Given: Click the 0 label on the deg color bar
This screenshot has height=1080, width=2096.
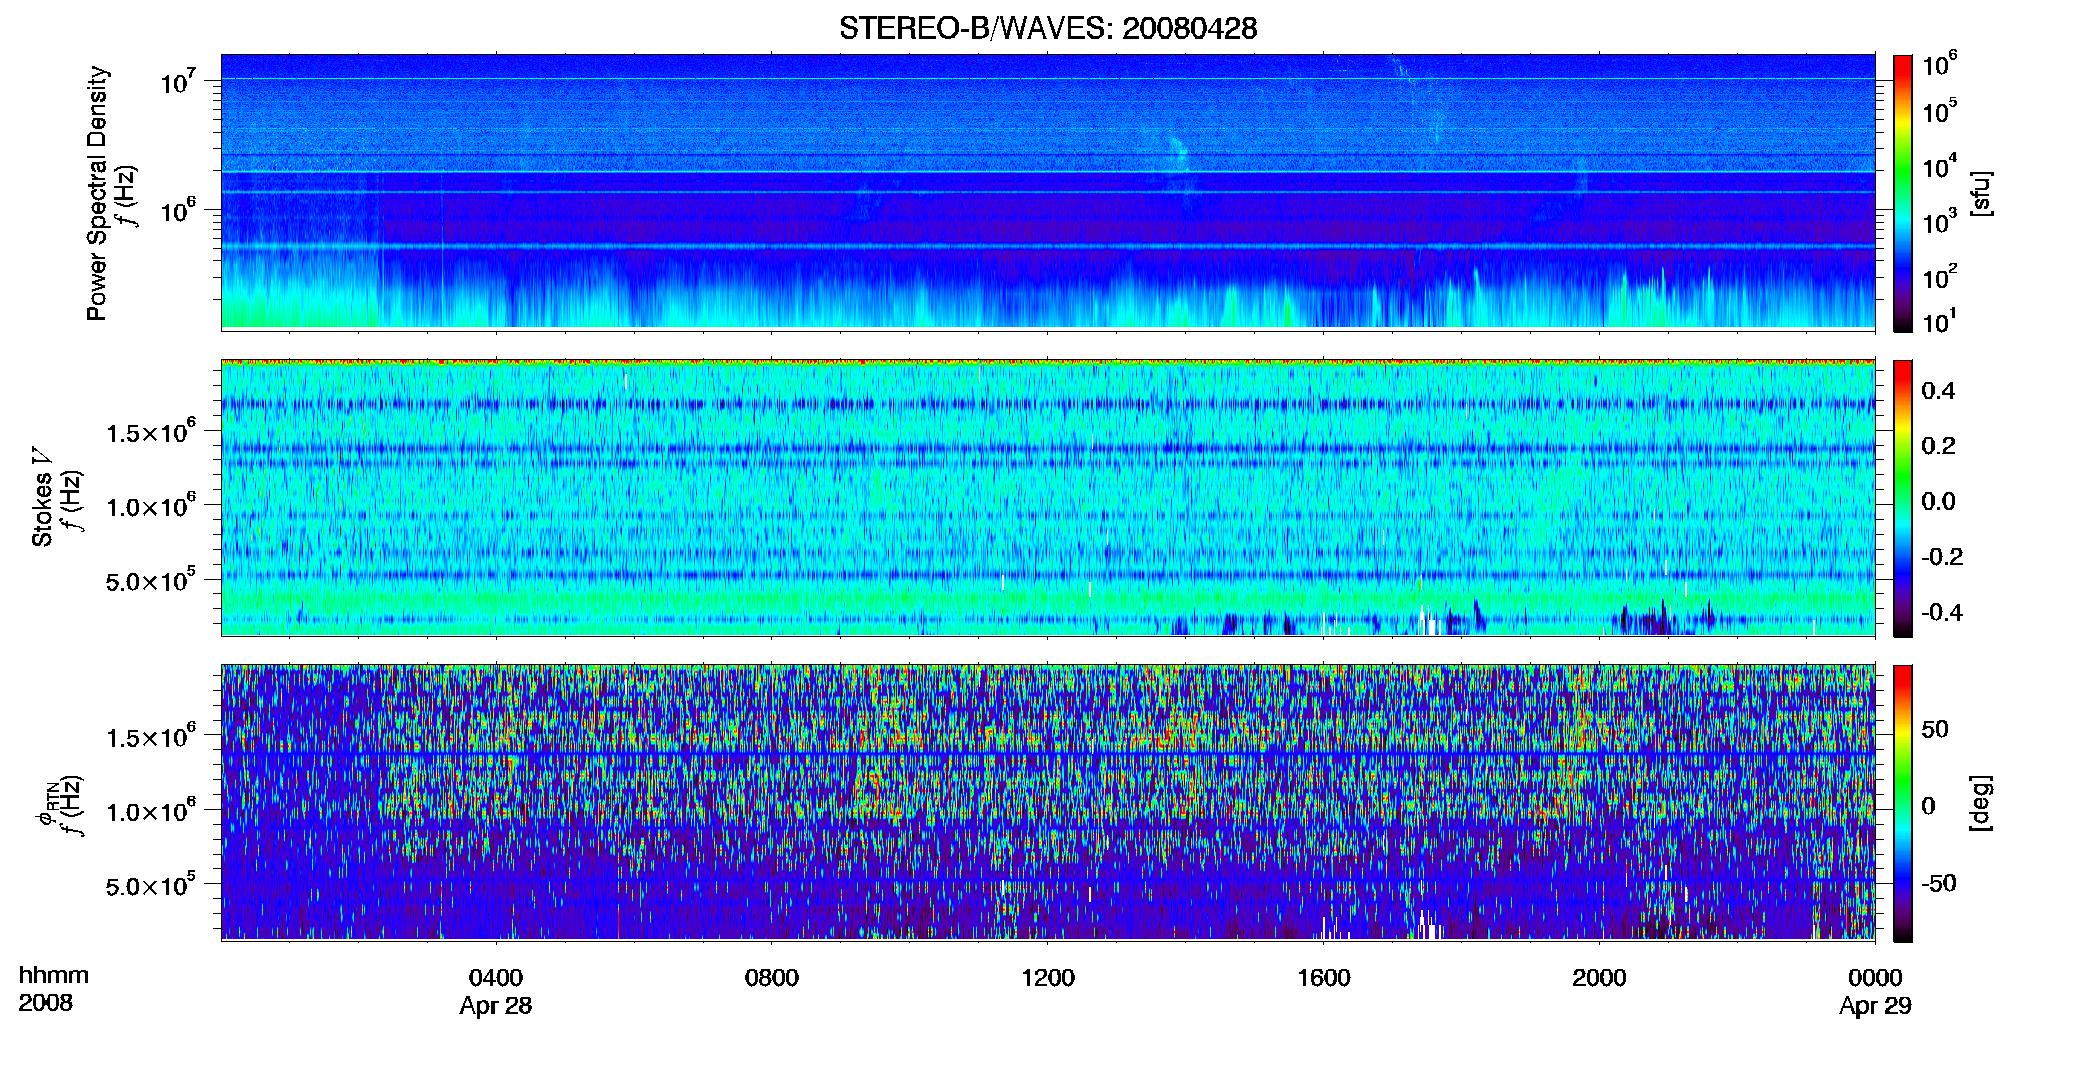Looking at the screenshot, I should (1928, 806).
